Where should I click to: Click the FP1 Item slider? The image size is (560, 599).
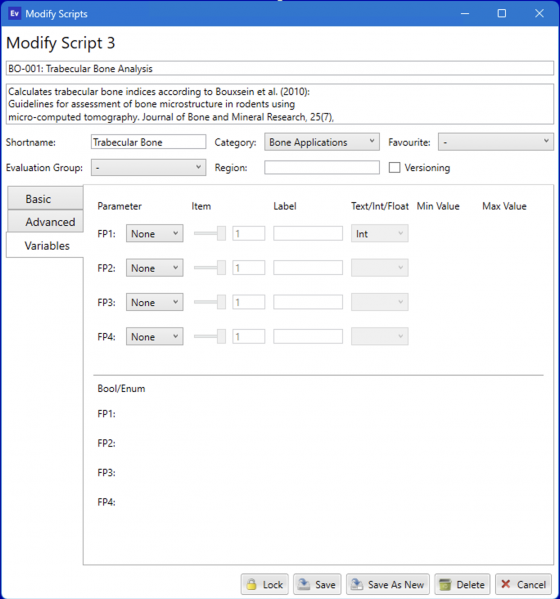pyautogui.click(x=210, y=233)
